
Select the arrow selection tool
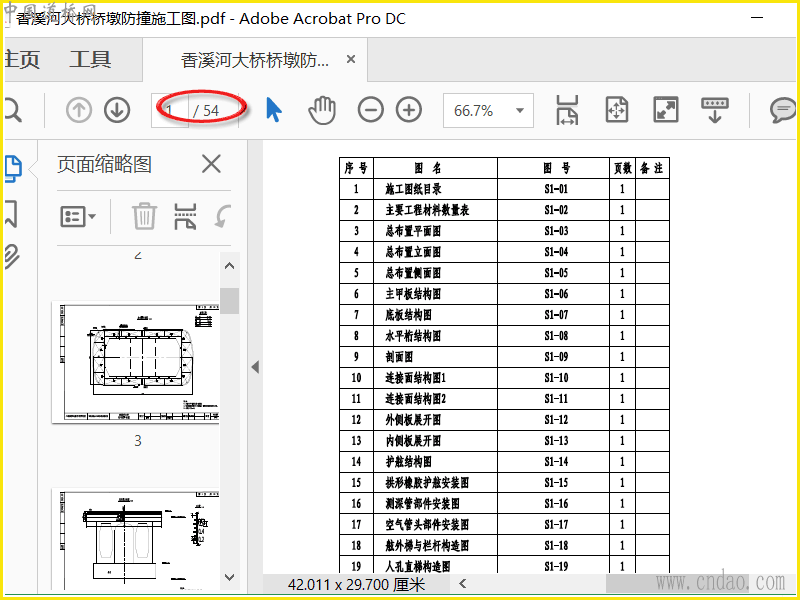(x=274, y=109)
